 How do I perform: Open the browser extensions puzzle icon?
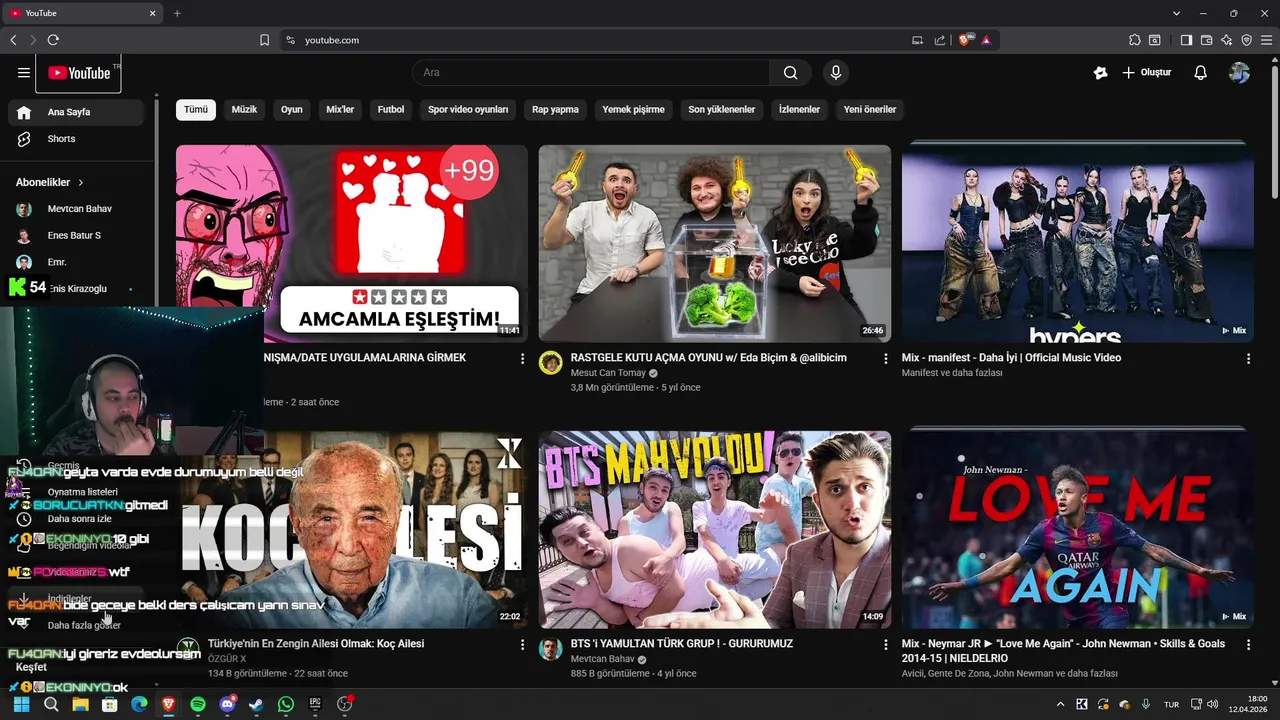tap(1134, 40)
